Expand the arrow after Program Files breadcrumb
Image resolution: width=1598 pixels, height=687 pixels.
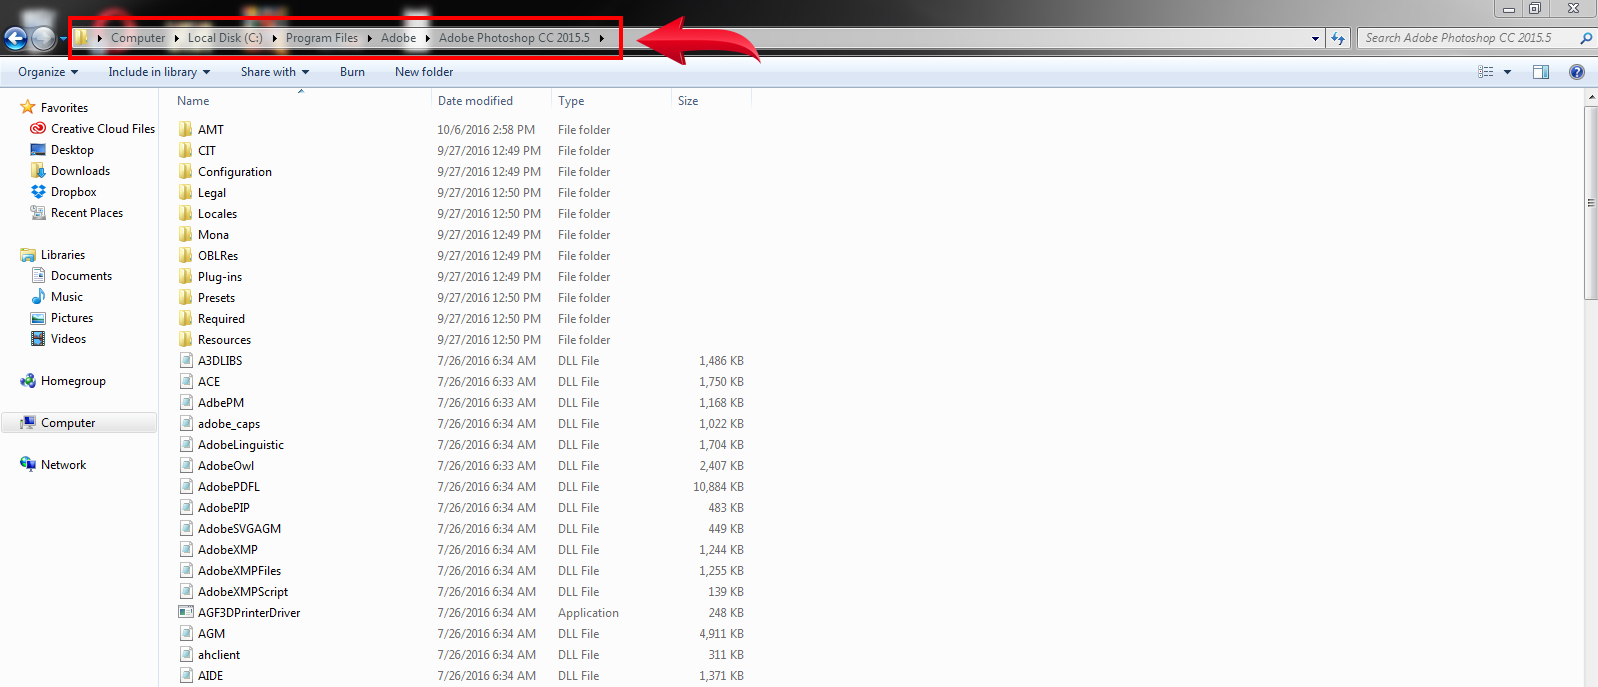(x=369, y=38)
